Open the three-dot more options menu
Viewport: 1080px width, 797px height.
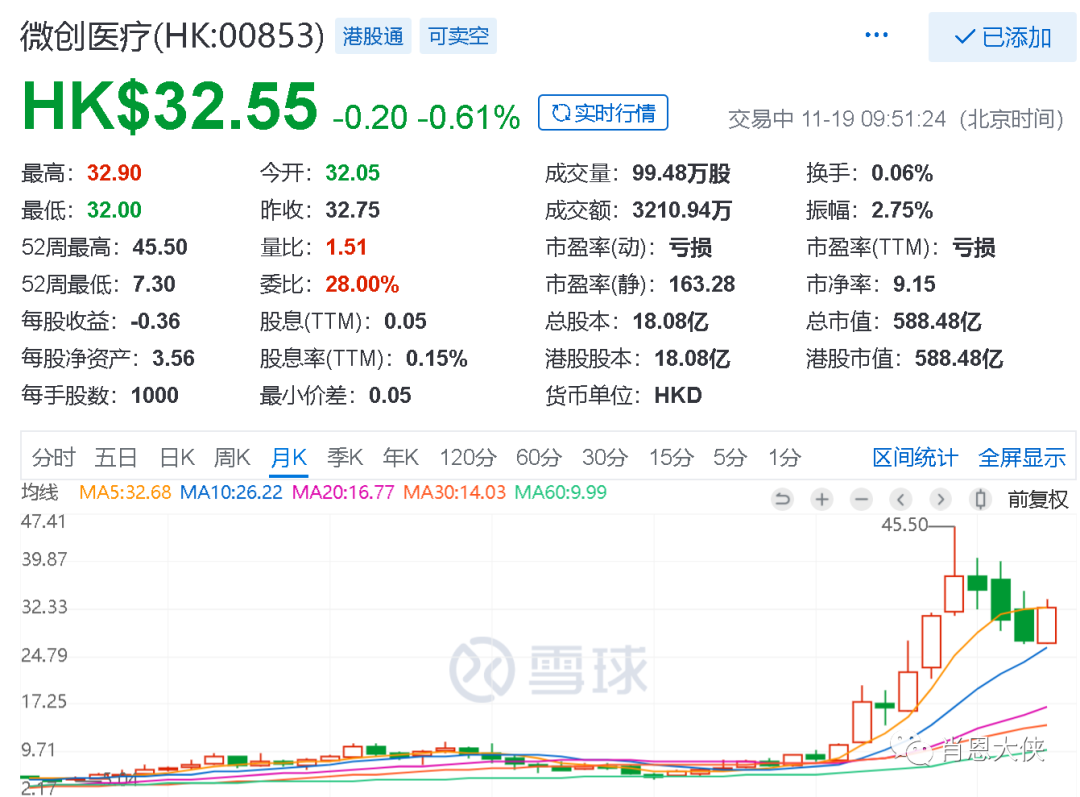point(876,36)
